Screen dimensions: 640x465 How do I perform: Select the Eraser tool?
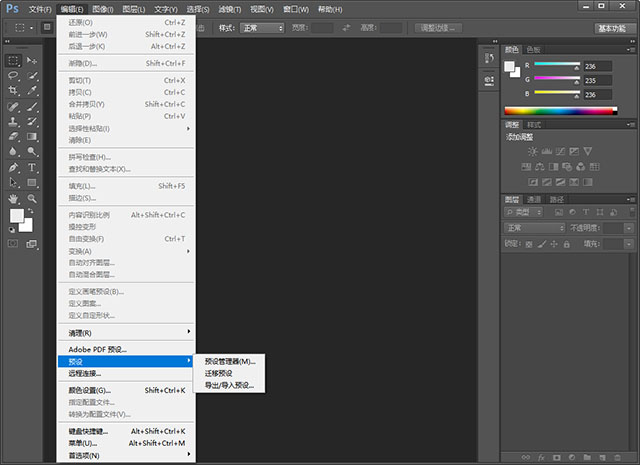(x=13, y=136)
